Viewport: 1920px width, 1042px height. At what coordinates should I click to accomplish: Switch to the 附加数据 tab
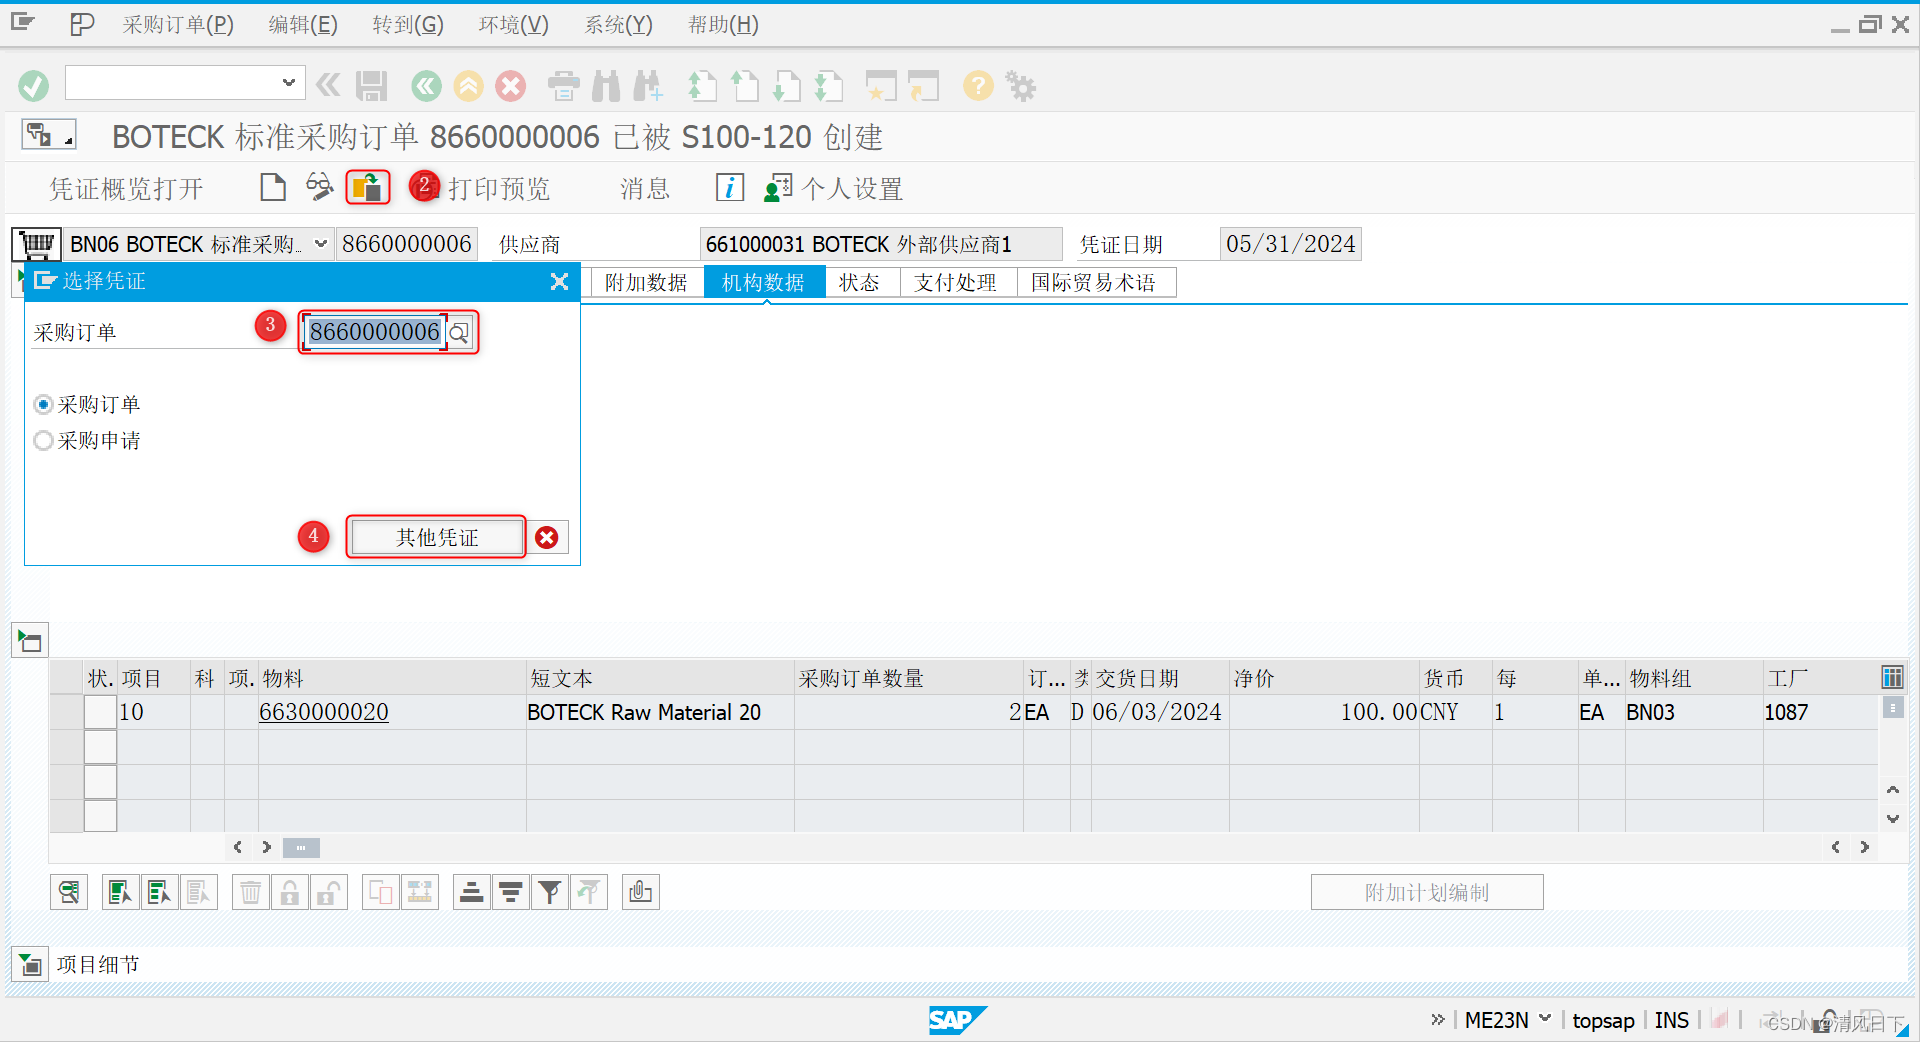click(x=646, y=283)
